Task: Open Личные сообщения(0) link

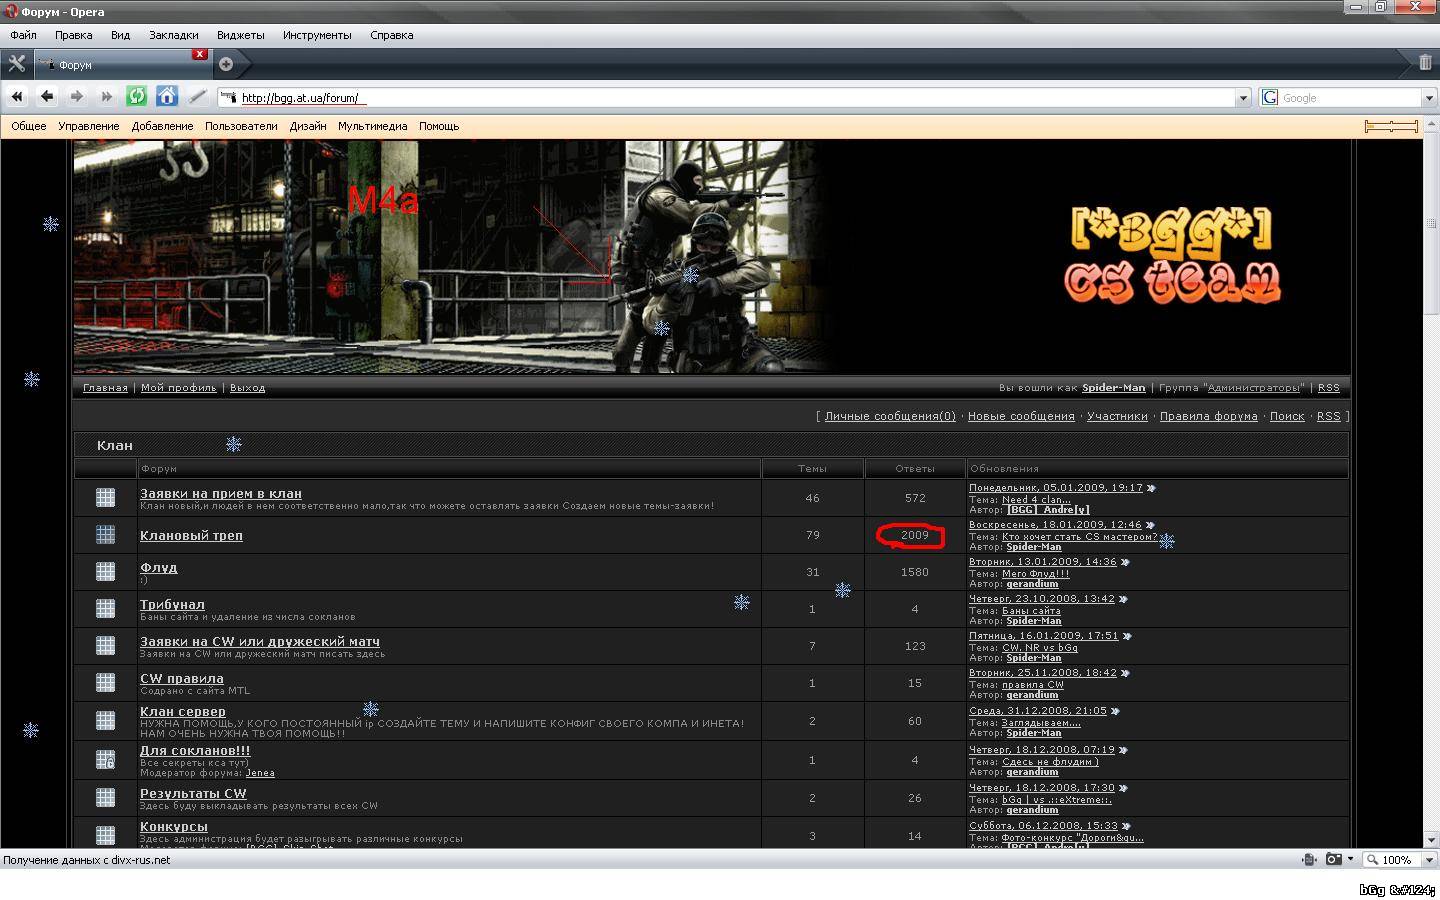Action: point(890,416)
